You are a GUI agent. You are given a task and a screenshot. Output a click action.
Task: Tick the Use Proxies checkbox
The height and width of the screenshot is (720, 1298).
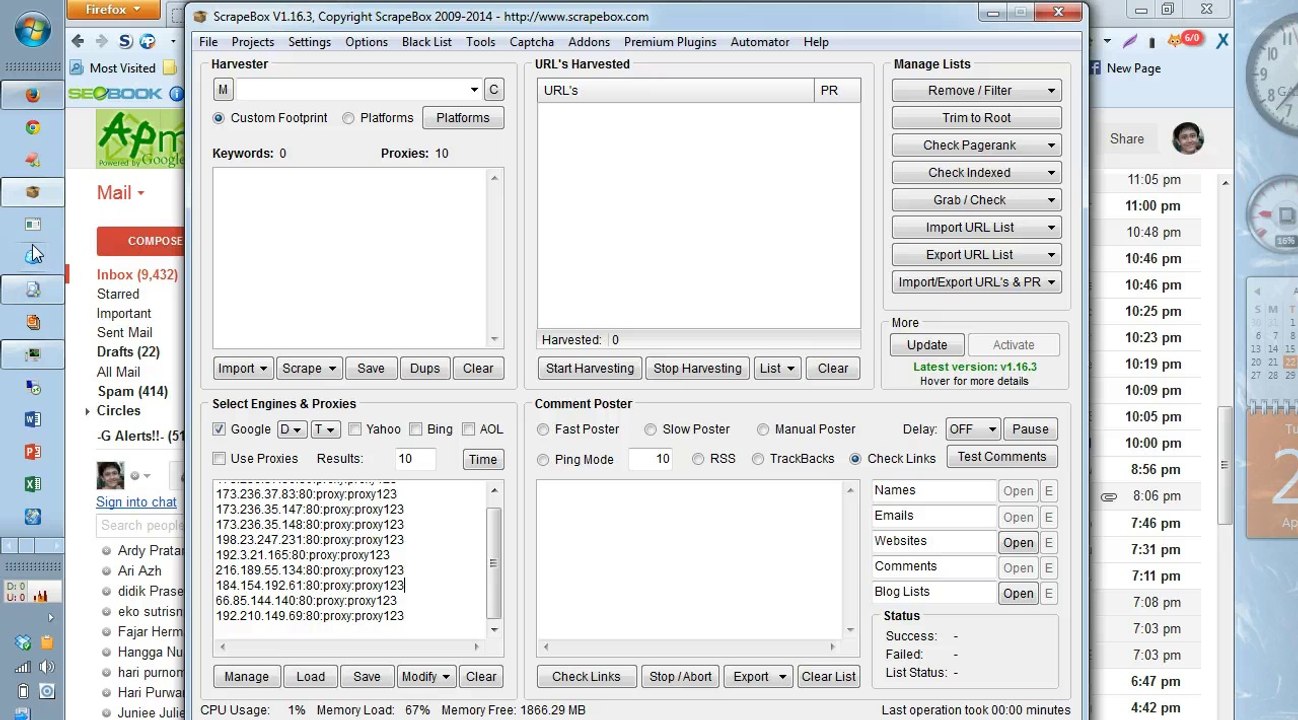[x=219, y=459]
